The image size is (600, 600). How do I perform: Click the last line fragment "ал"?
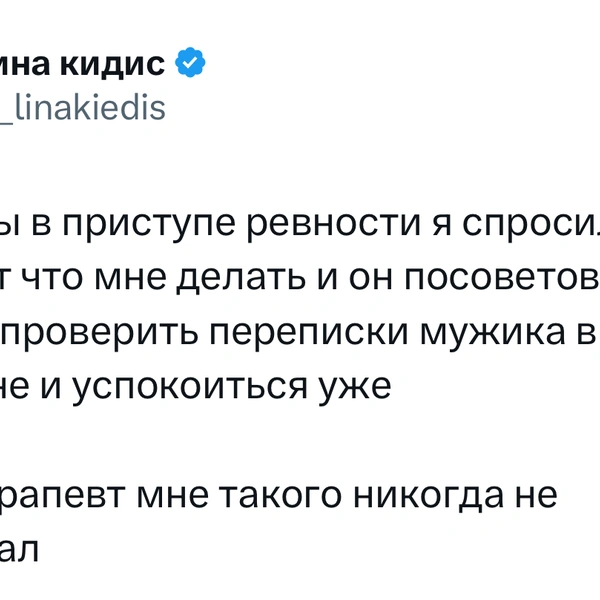pyautogui.click(x=19, y=551)
